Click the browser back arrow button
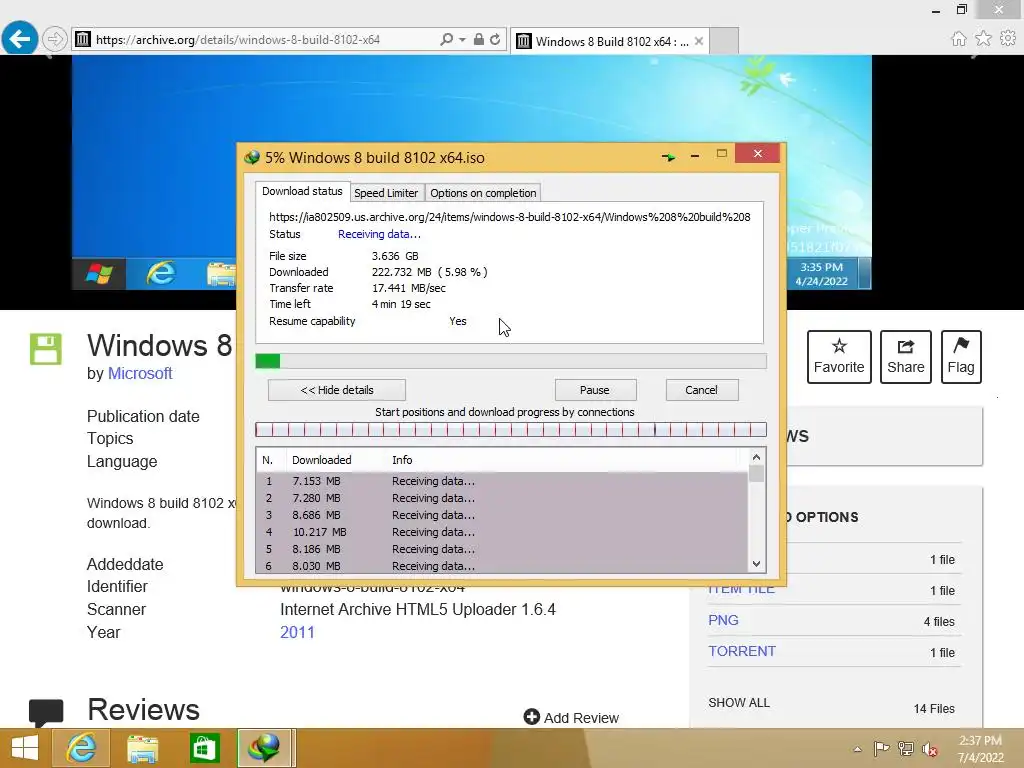 (20, 39)
